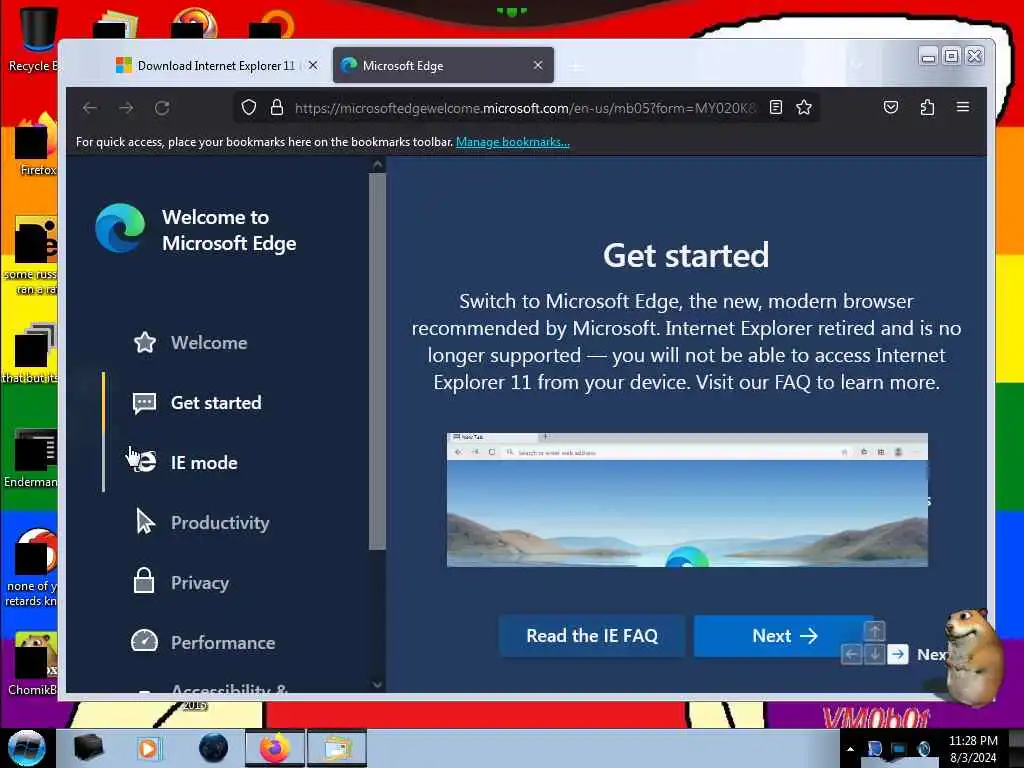Click the address bar URL field
The image size is (1024, 768).
coord(524,108)
